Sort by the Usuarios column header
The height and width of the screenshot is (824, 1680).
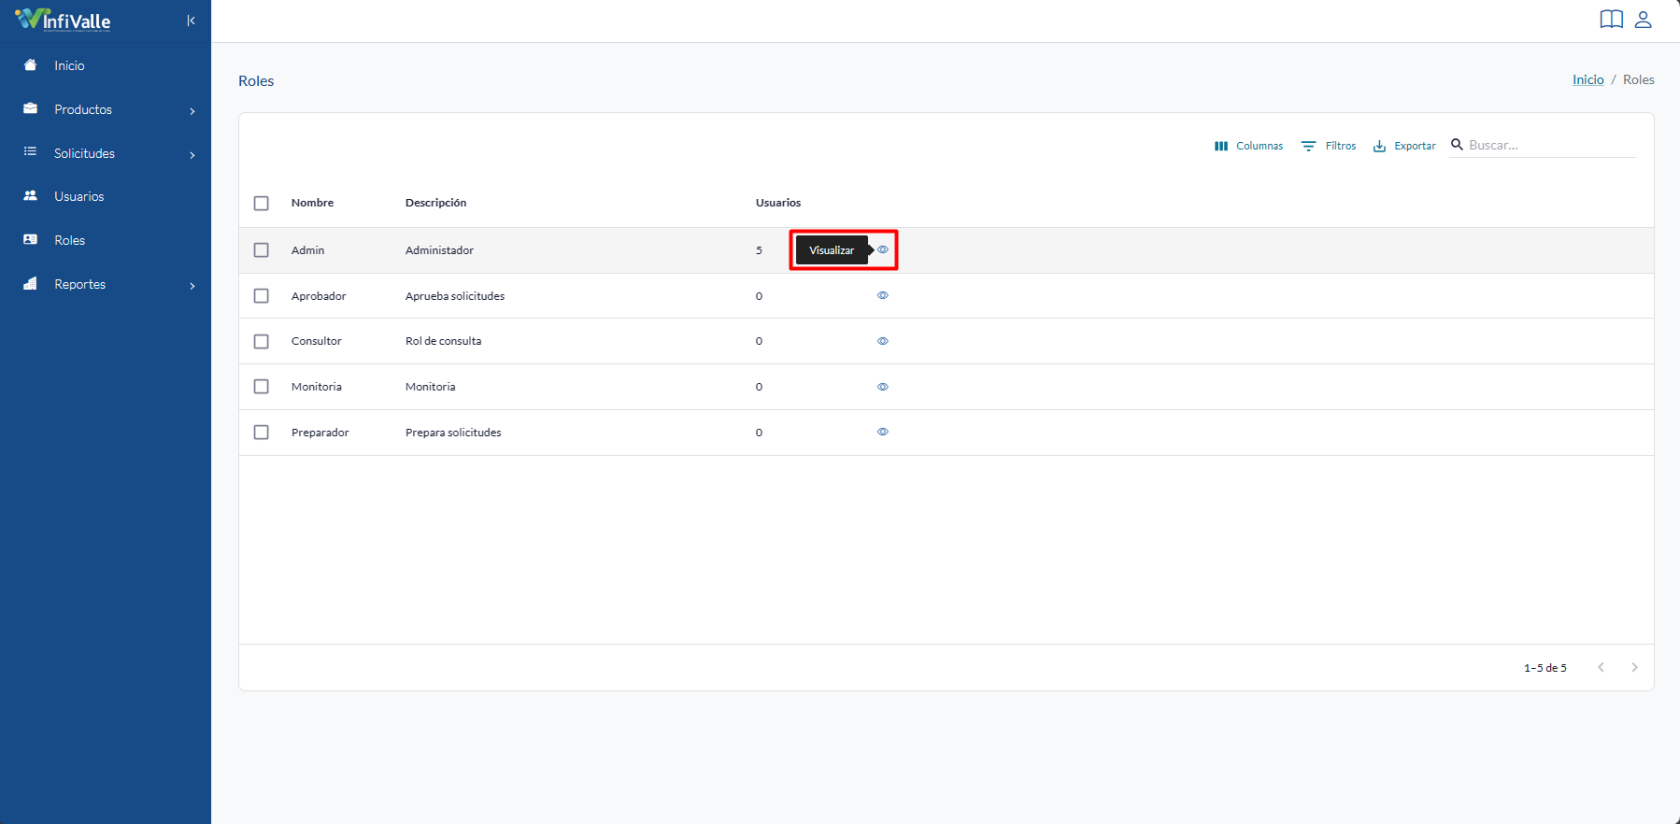778,202
